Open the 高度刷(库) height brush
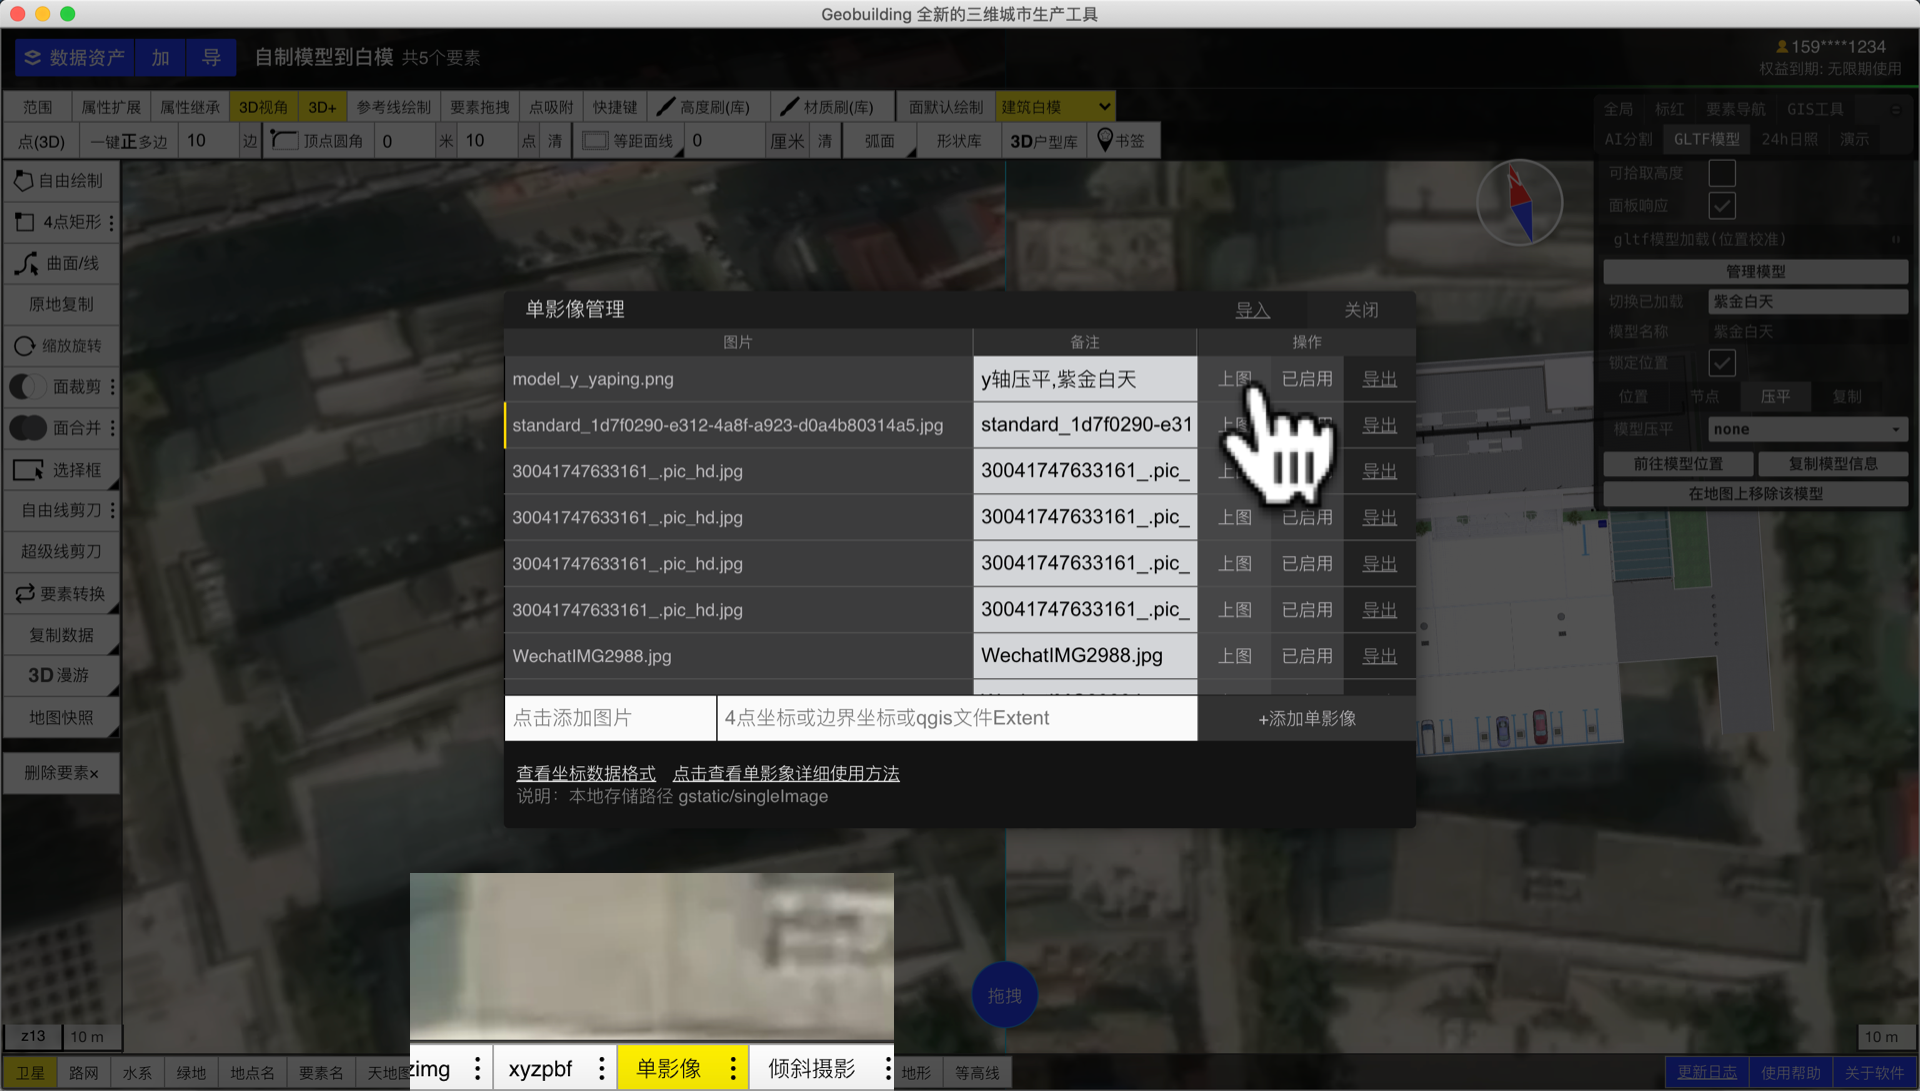This screenshot has height=1091, width=1920. (x=704, y=107)
